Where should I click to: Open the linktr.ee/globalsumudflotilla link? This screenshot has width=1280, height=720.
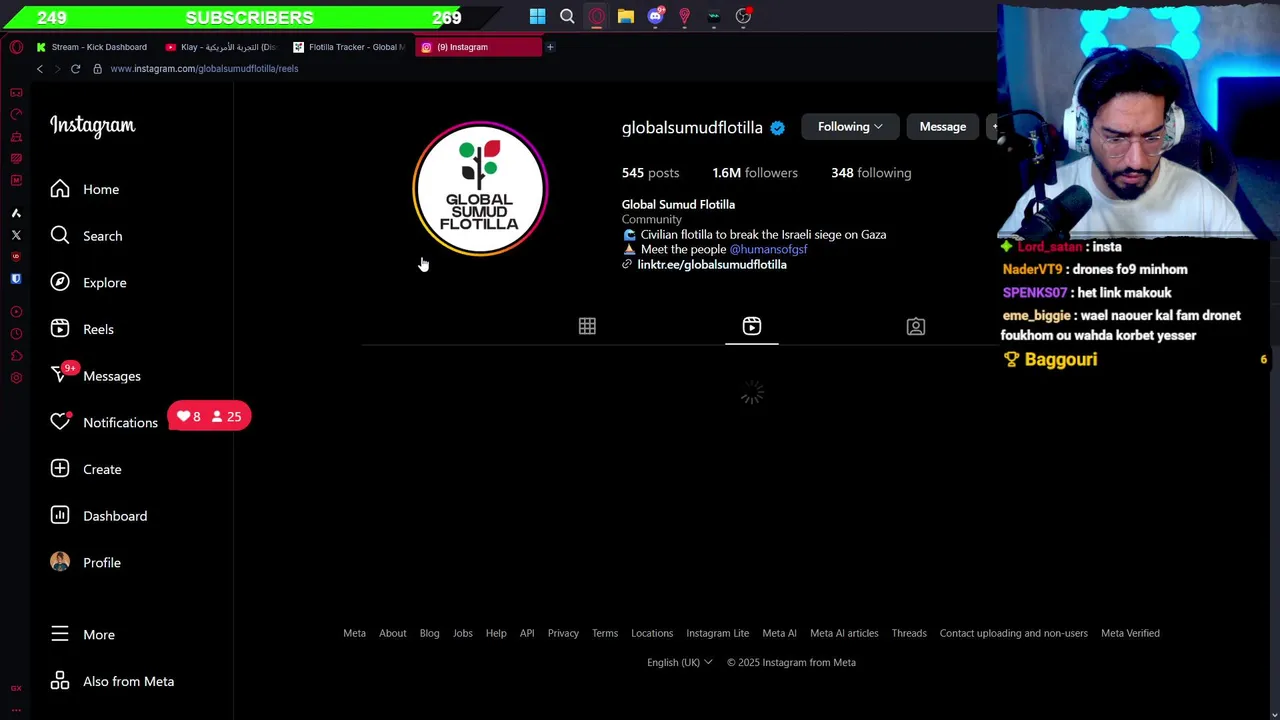tap(712, 264)
